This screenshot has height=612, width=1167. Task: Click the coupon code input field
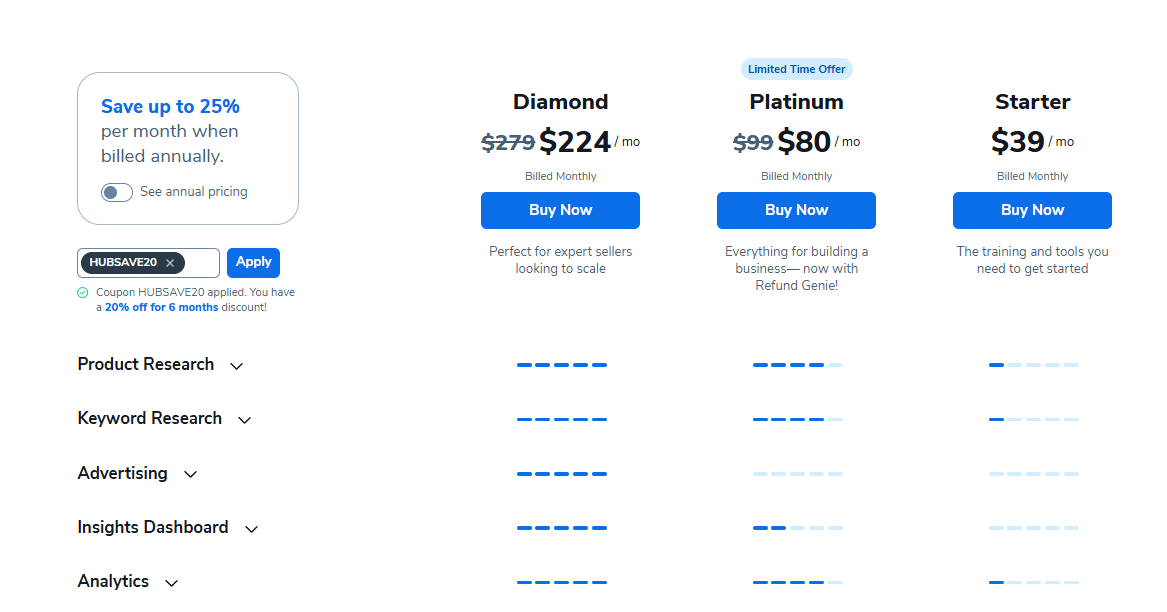[x=202, y=263]
